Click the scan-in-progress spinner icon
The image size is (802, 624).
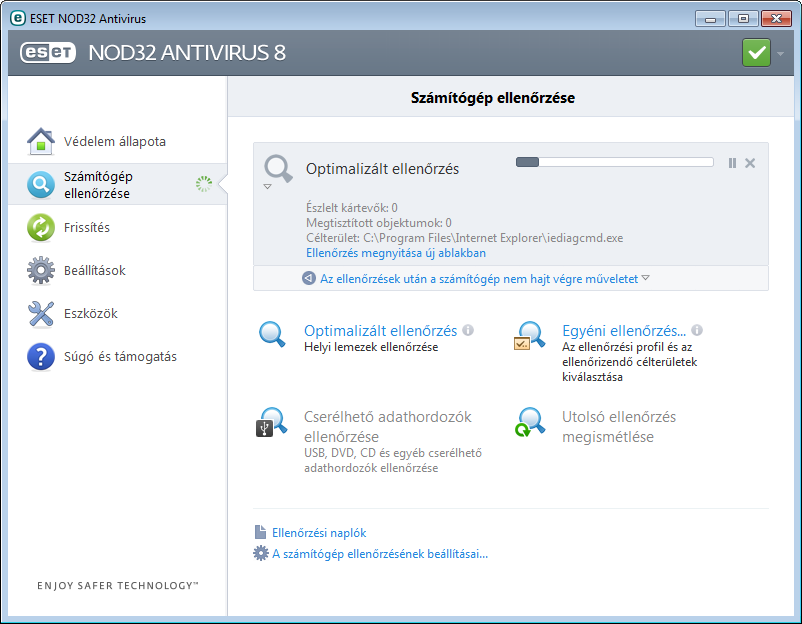pos(204,184)
